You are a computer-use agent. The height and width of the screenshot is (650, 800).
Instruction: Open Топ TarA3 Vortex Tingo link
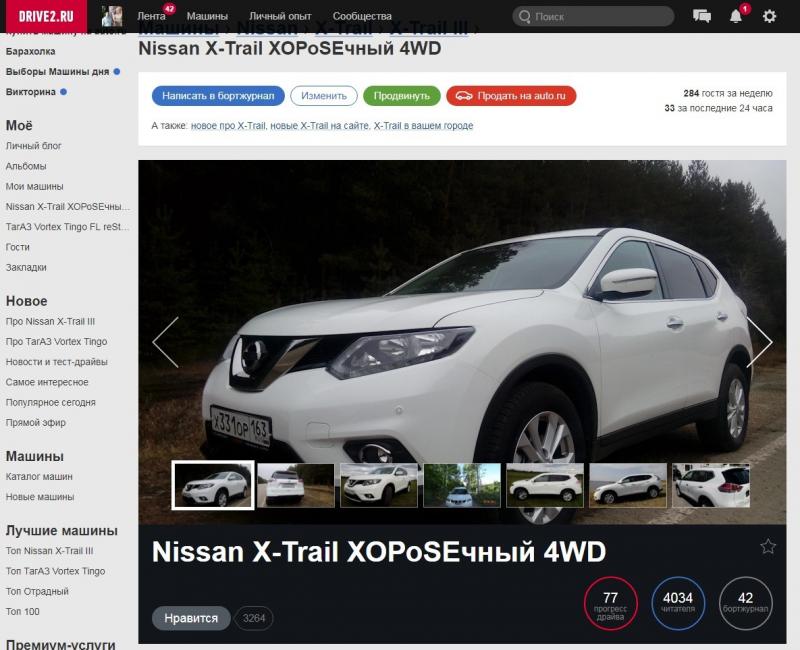coord(56,571)
